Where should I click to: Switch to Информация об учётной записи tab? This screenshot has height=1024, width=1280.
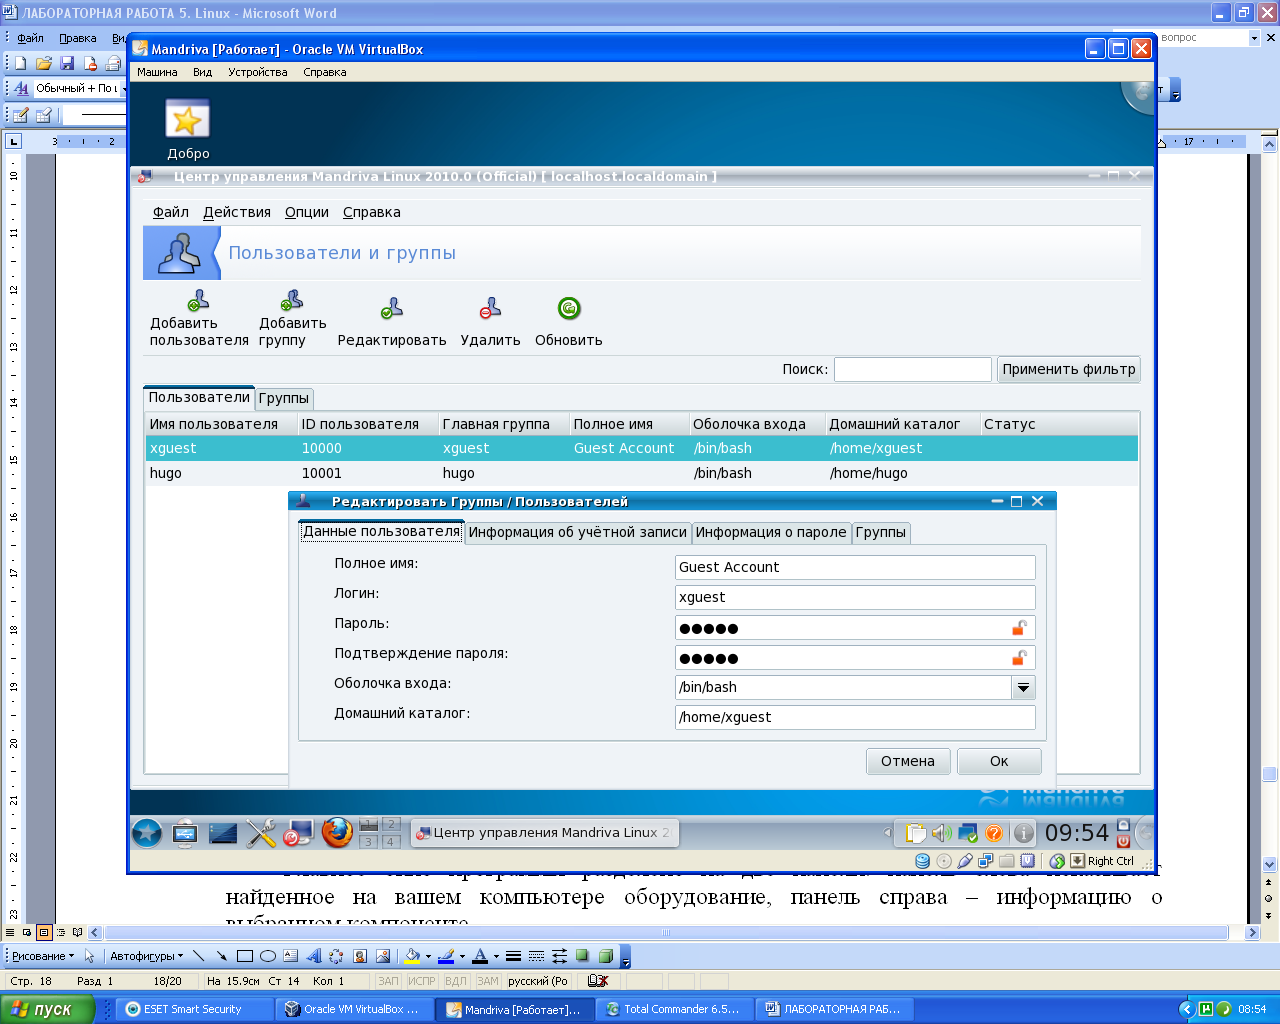tap(578, 532)
